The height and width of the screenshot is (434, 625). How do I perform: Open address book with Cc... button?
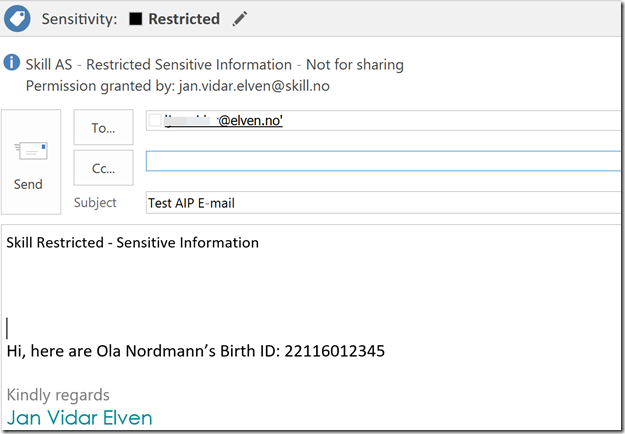click(x=103, y=168)
